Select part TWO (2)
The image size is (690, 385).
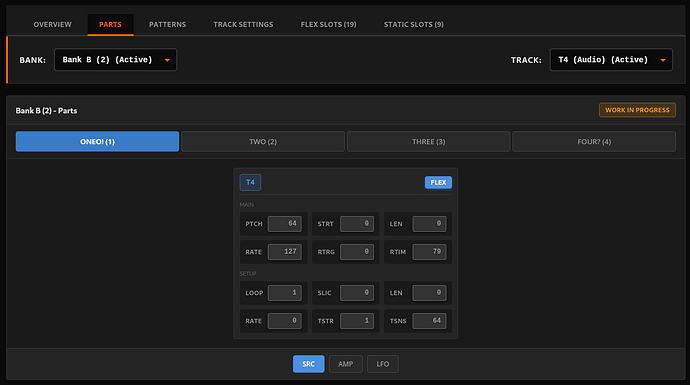coord(263,142)
